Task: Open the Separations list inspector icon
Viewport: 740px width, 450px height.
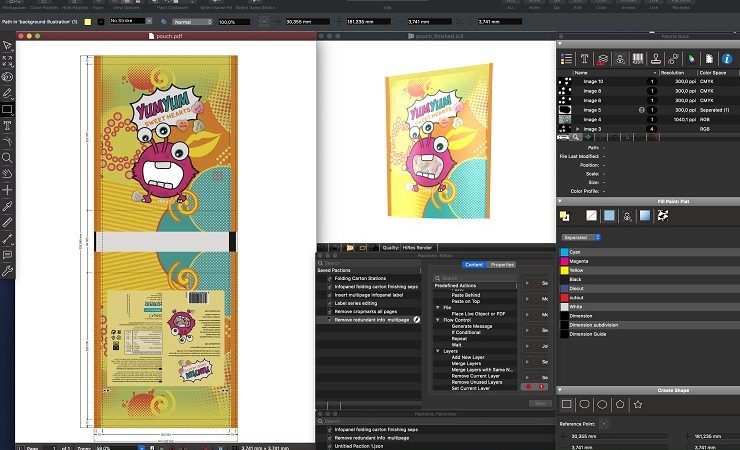Action: [x=566, y=58]
